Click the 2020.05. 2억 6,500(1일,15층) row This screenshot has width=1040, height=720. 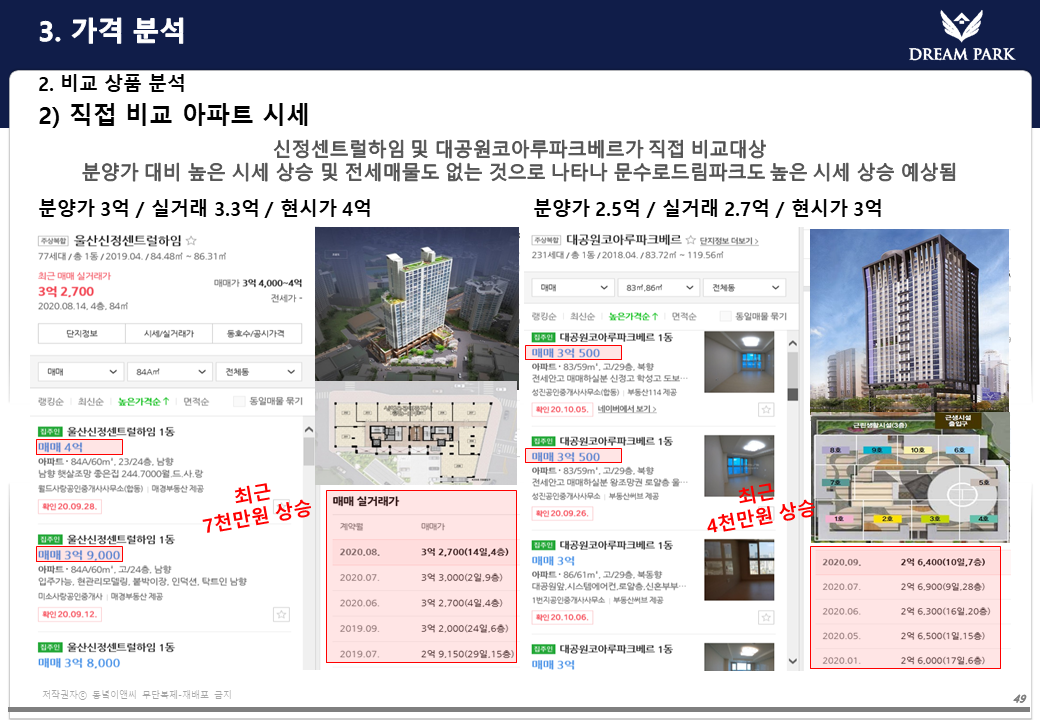tap(905, 636)
